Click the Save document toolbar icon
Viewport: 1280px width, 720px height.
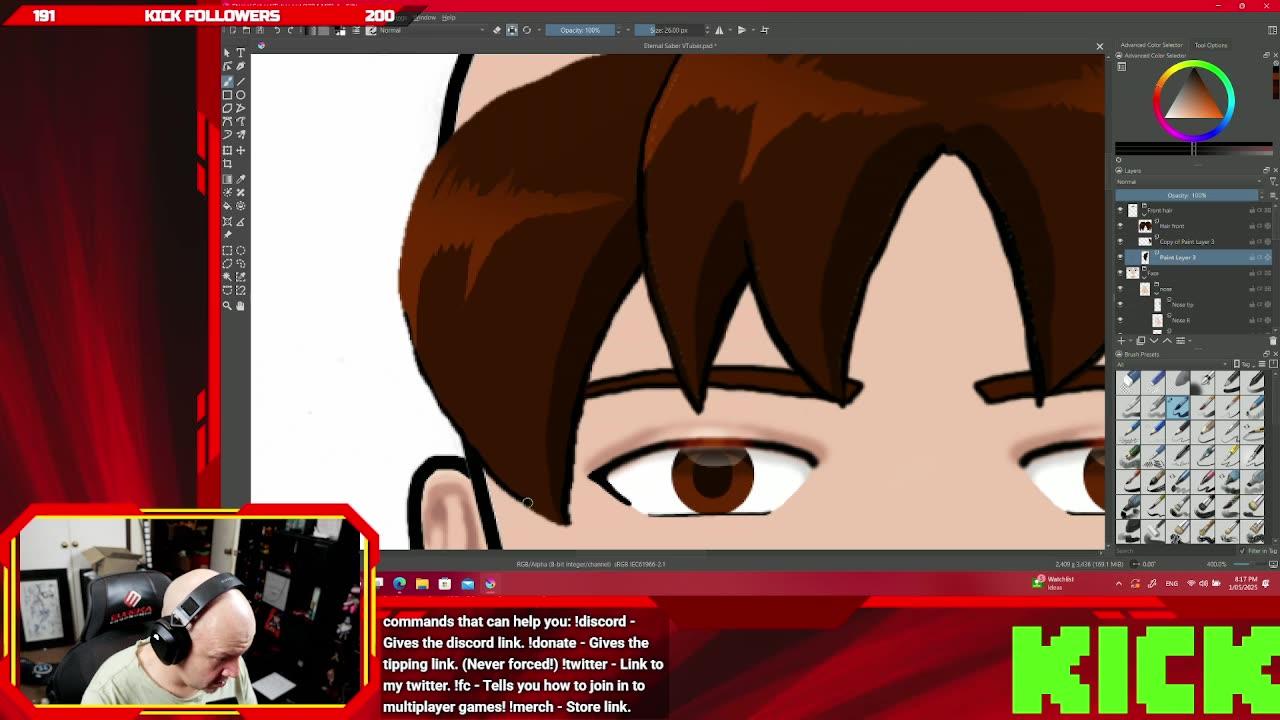260,30
